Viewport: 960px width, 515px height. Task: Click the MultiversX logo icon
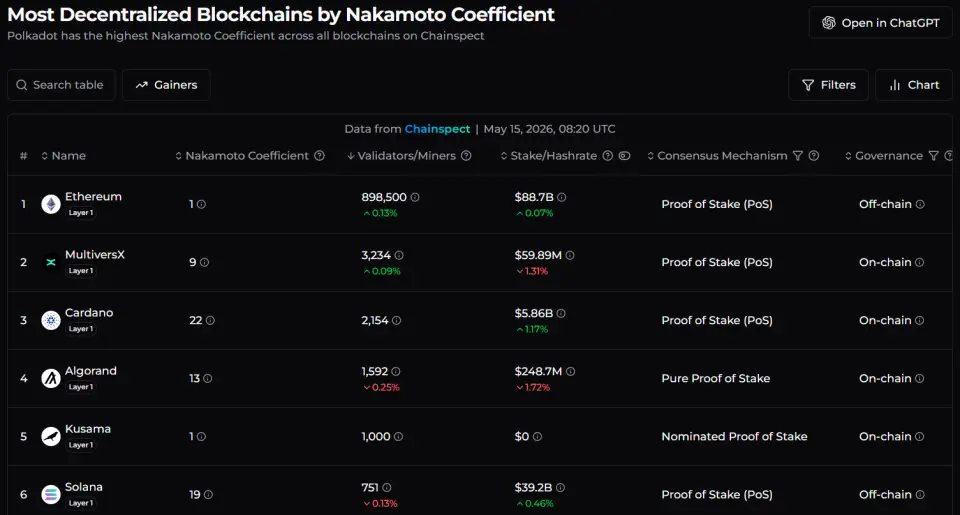[x=51, y=262]
